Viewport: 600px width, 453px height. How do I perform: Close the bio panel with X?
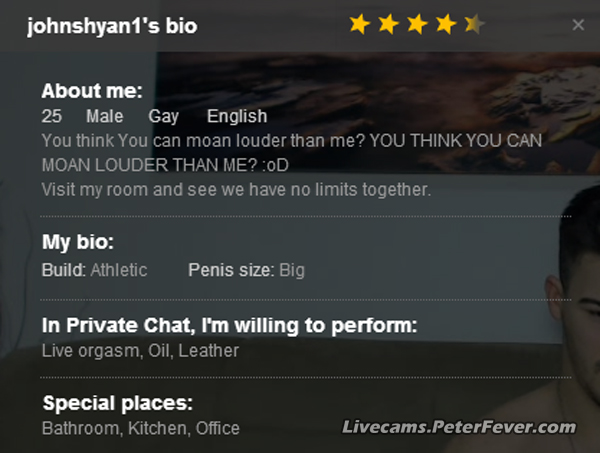tap(578, 25)
